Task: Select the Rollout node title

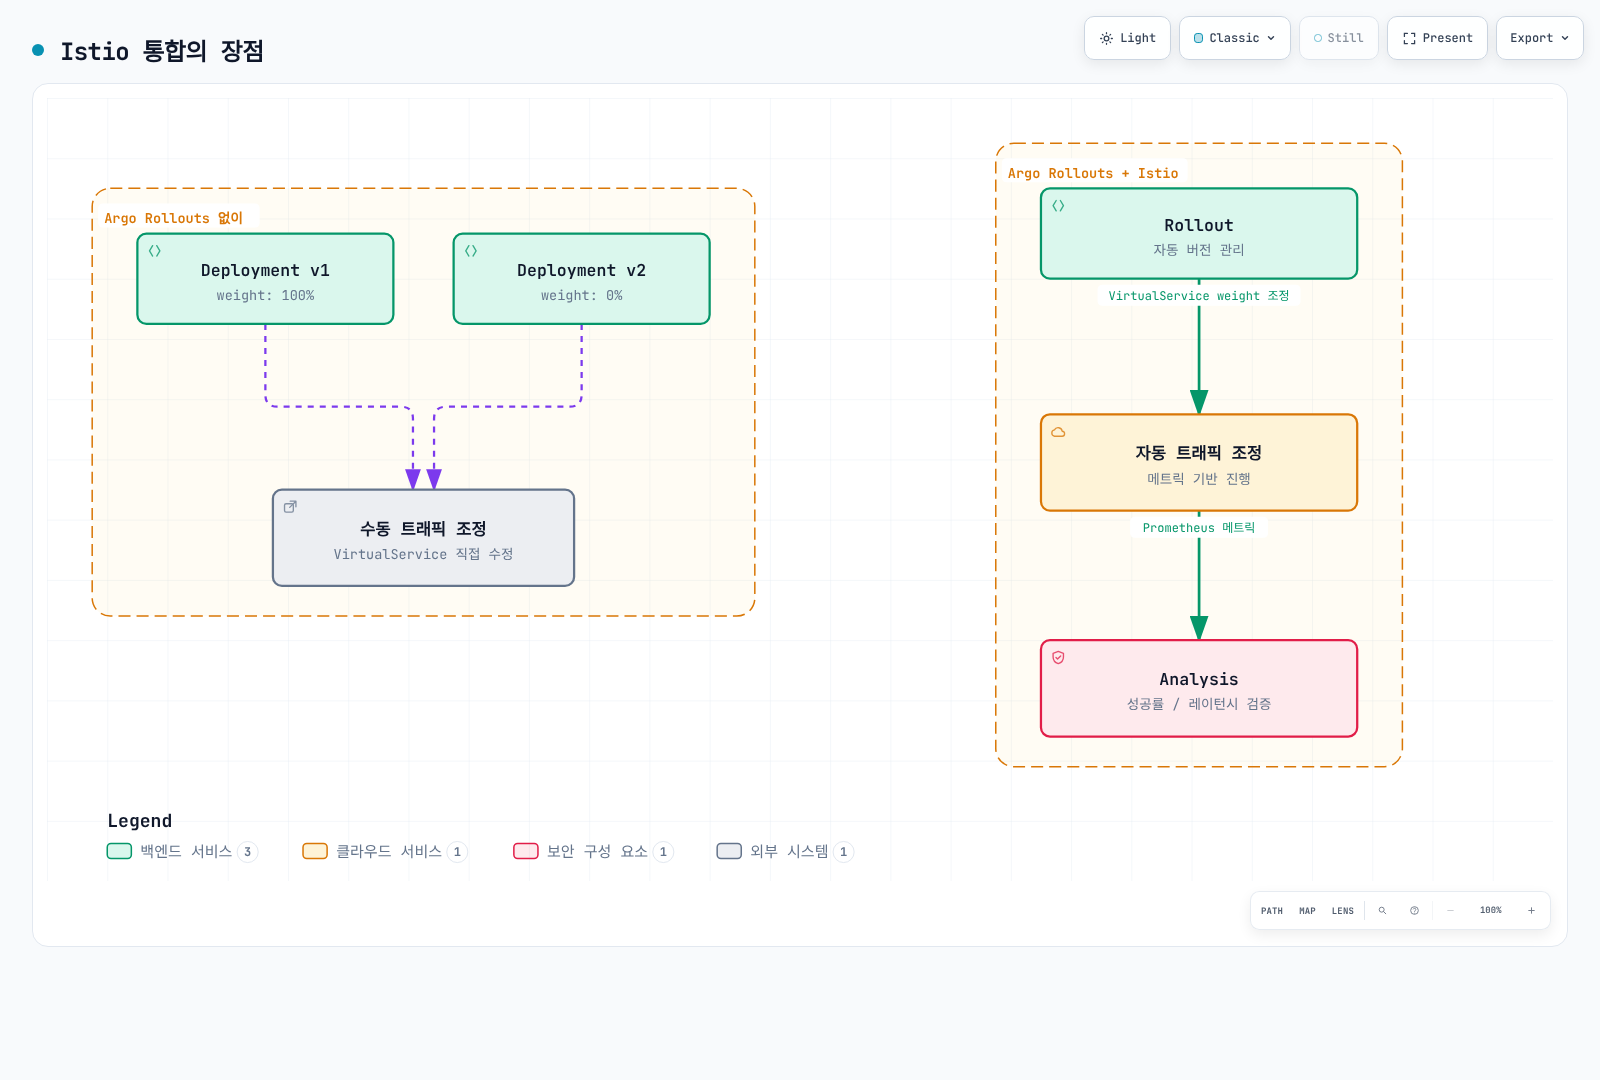Action: point(1198,225)
